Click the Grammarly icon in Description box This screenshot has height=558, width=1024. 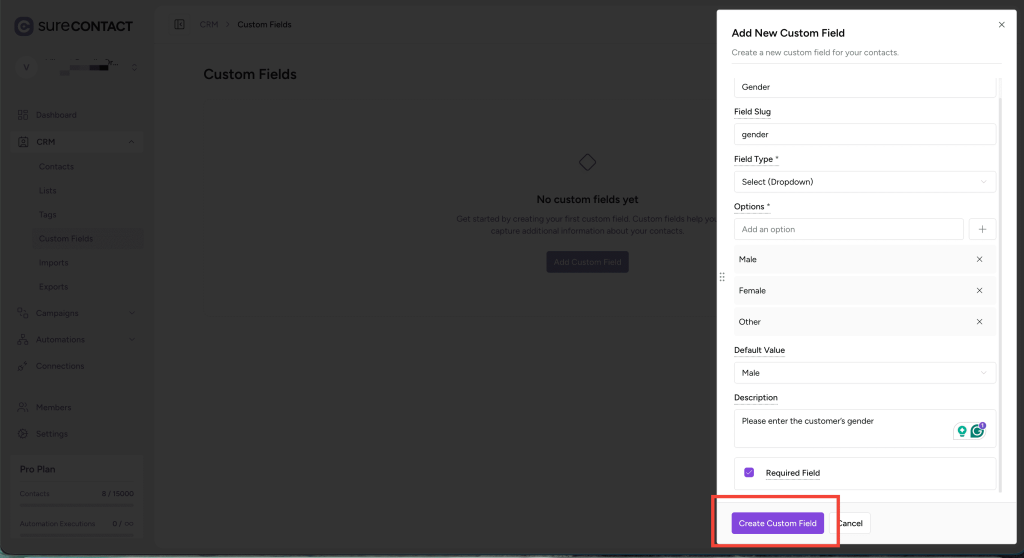(x=977, y=431)
